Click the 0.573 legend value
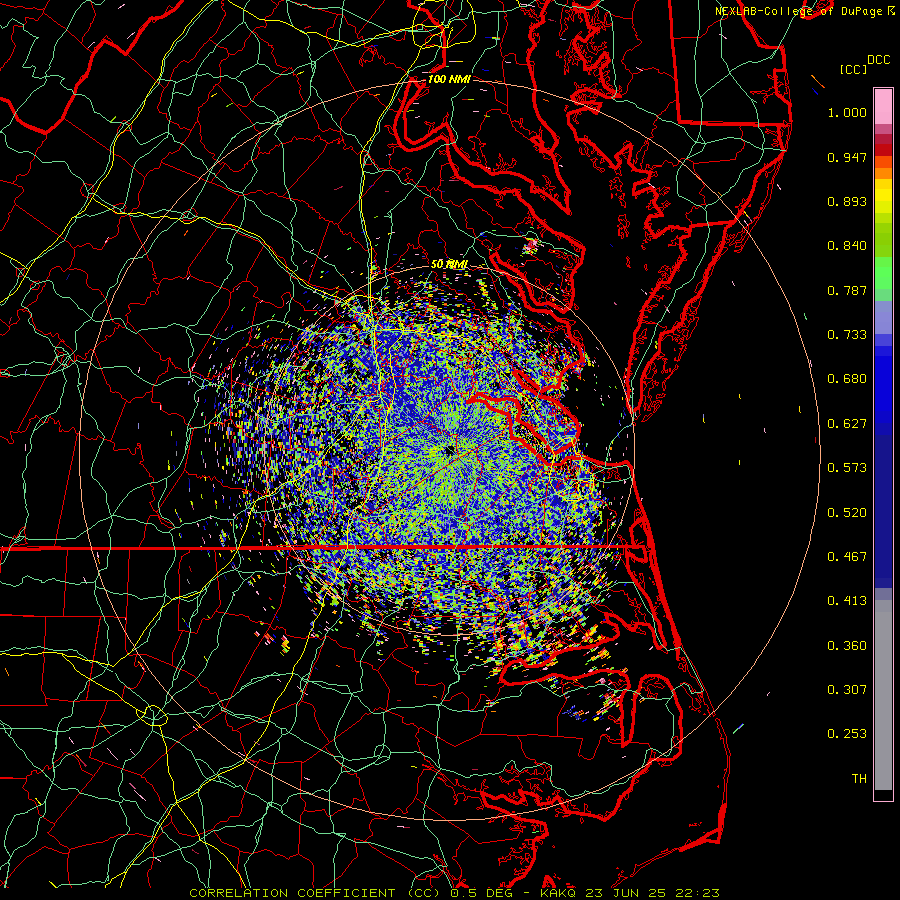Image resolution: width=900 pixels, height=900 pixels. (847, 468)
